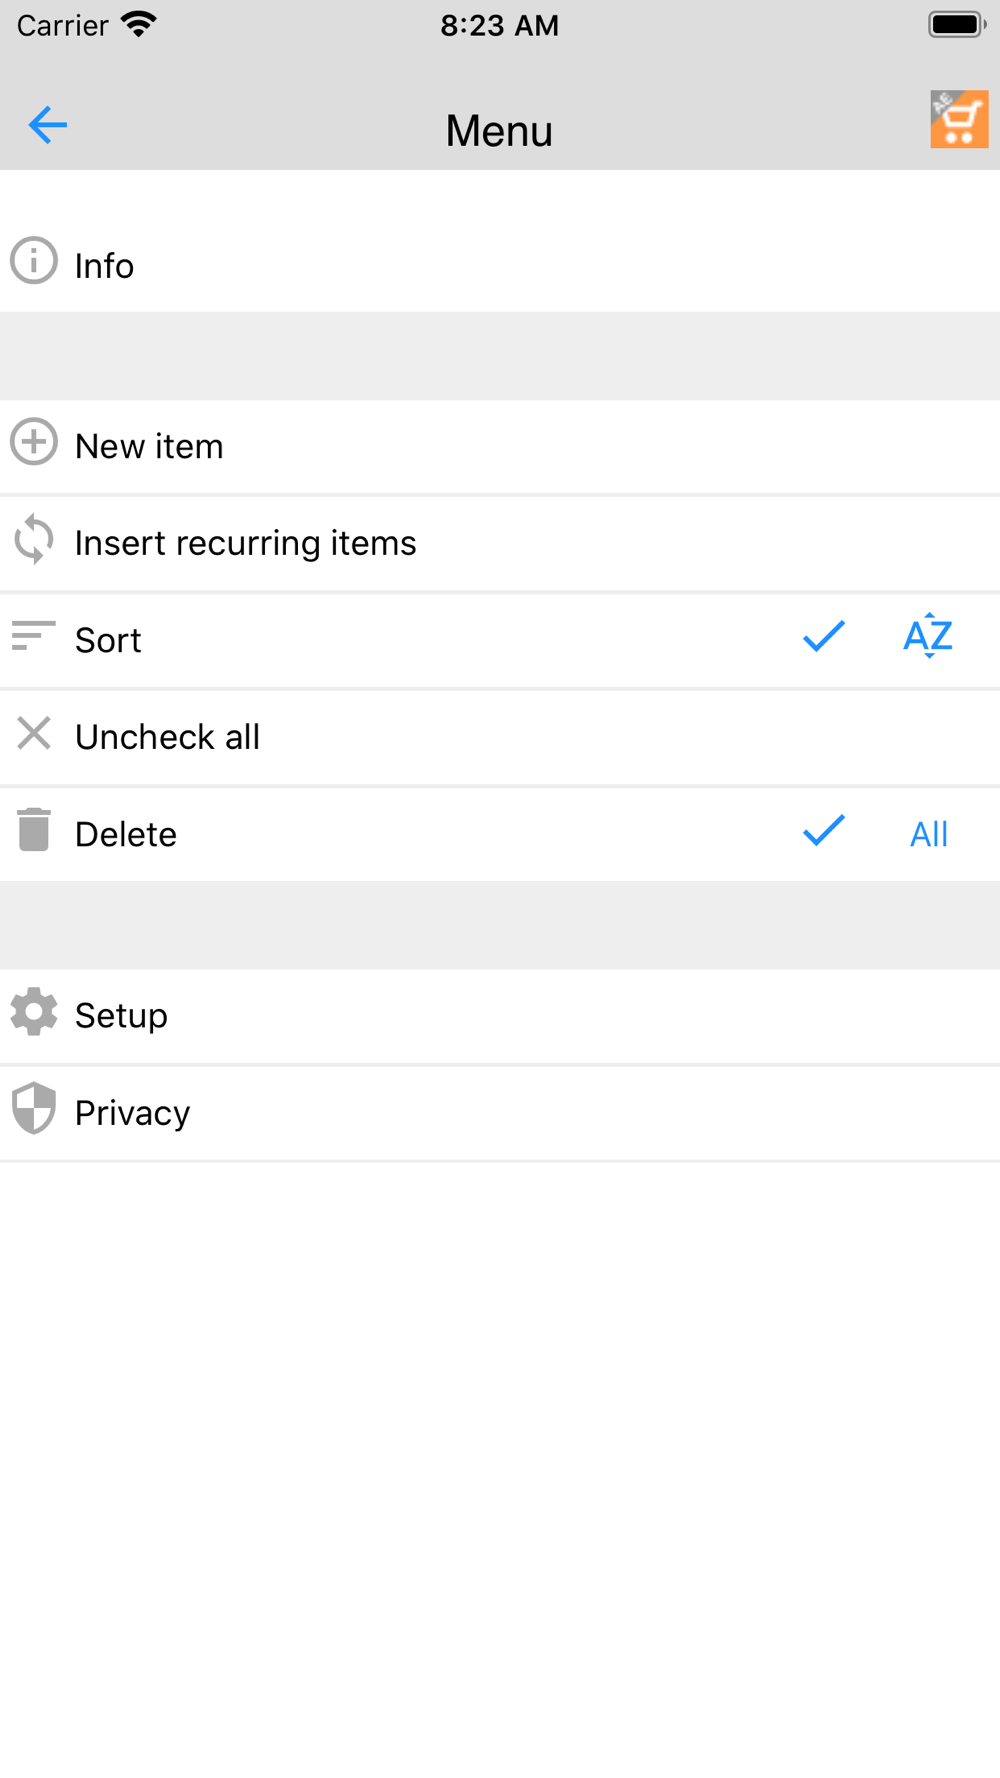1000x1778 pixels.
Task: Tap Uncheck all label
Action: pos(167,737)
